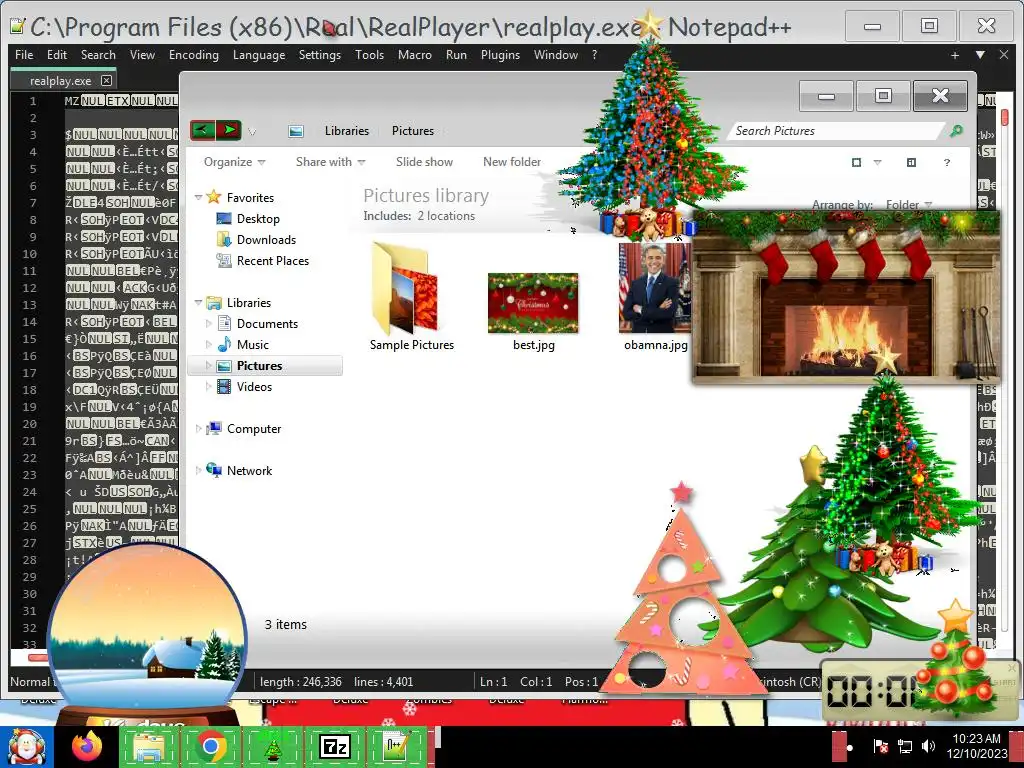Viewport: 1024px width, 768px height.
Task: Show hidden tray icons
Action: tap(850, 747)
